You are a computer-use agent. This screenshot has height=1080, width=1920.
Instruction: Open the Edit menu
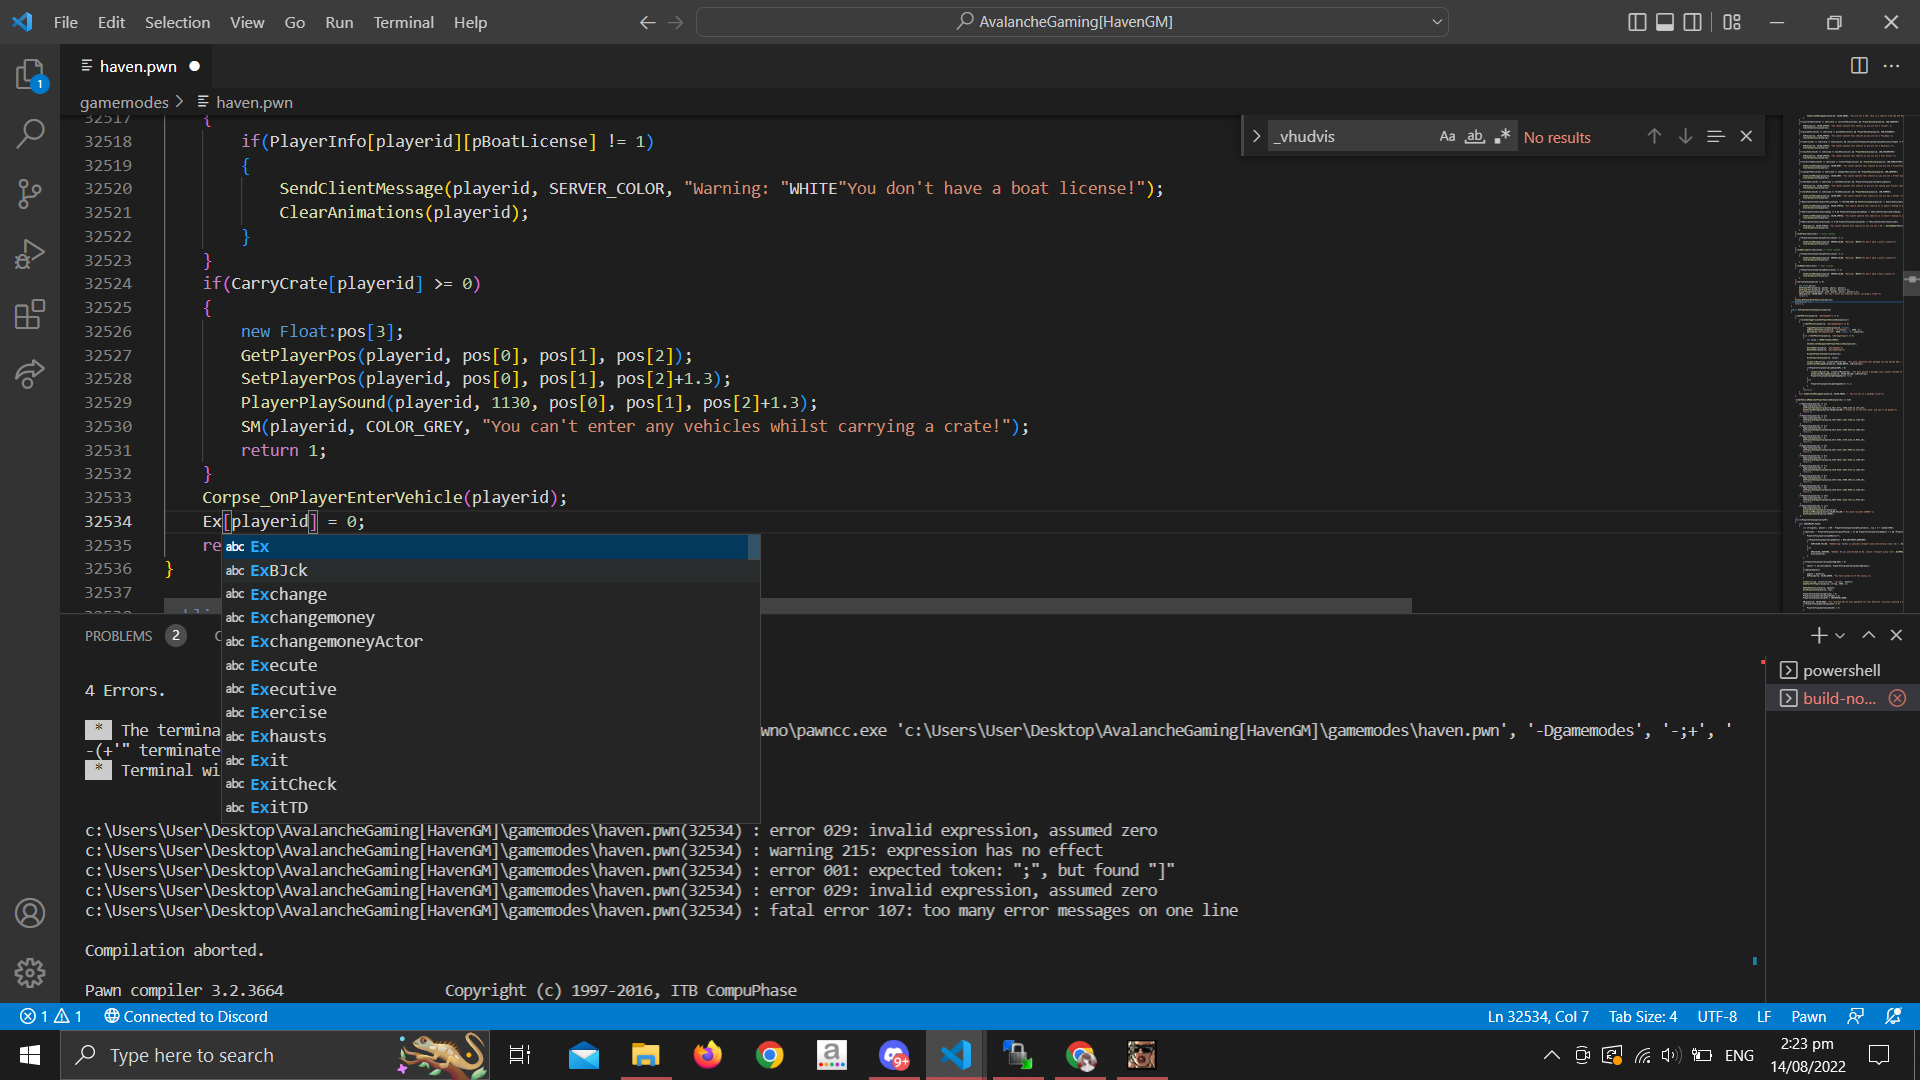tap(111, 22)
